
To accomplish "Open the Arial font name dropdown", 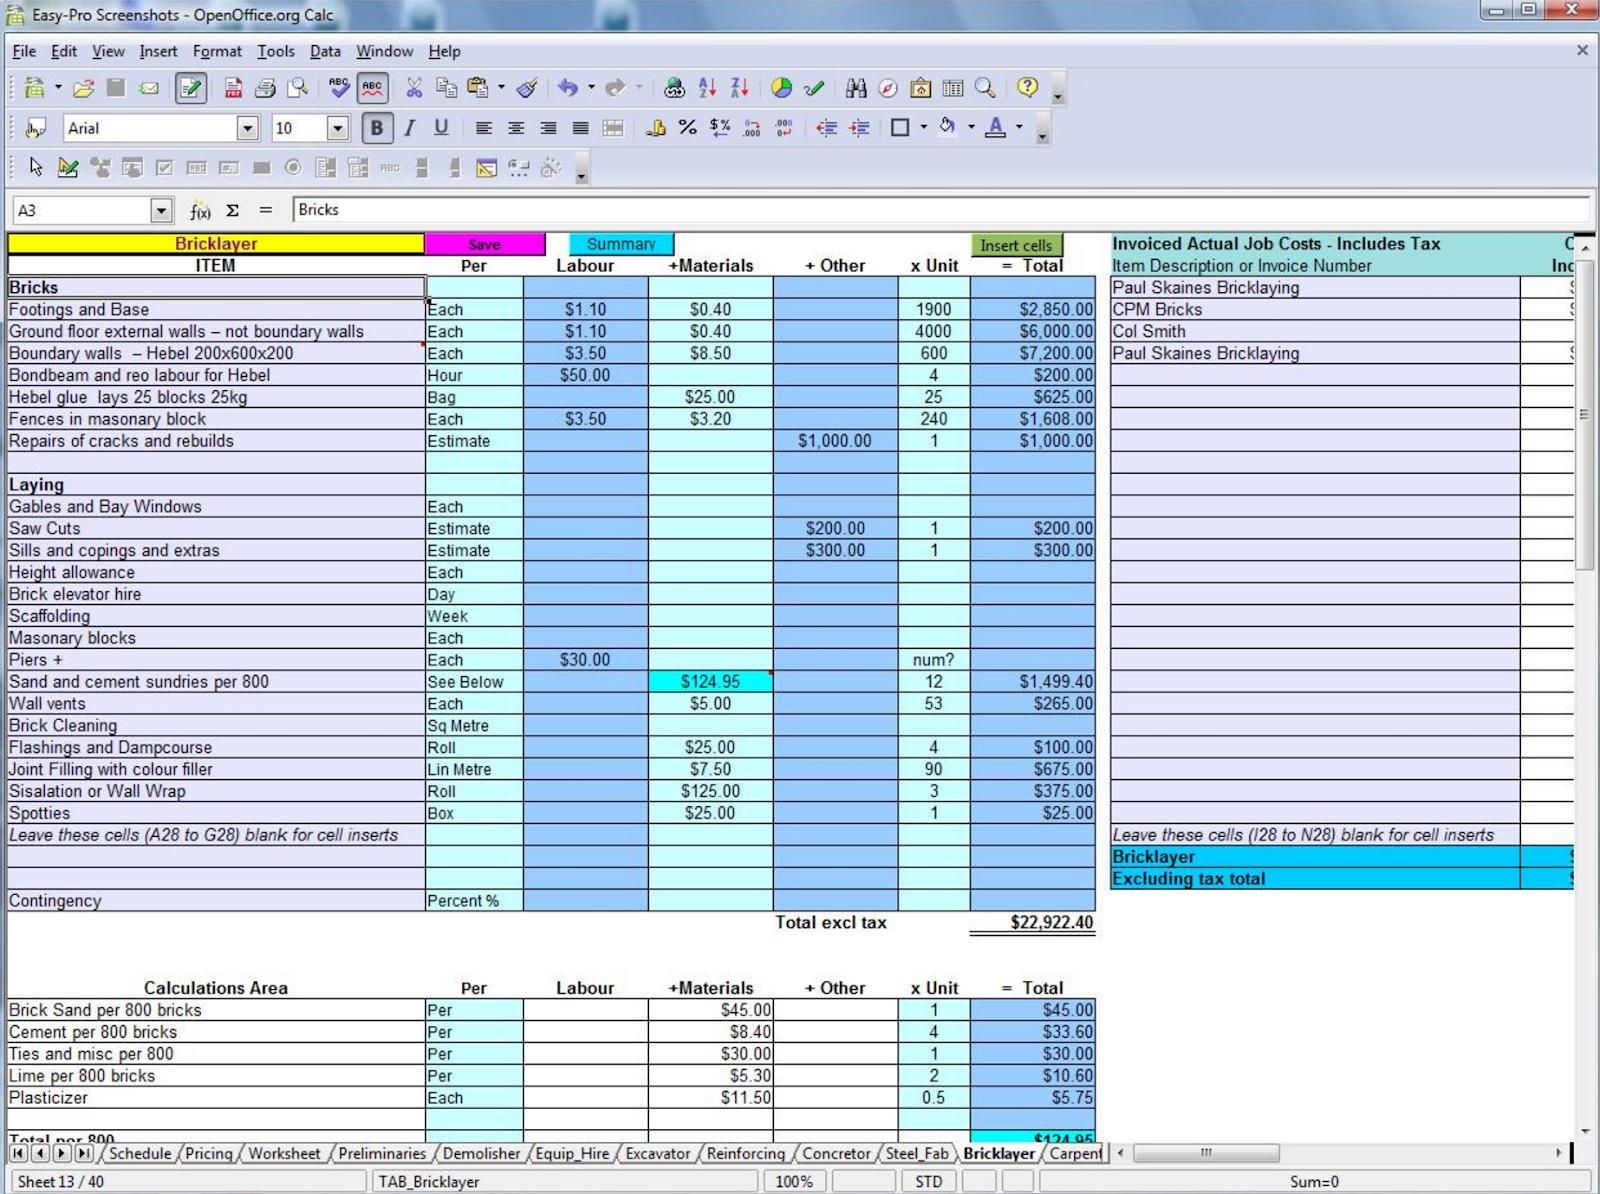I will (x=247, y=128).
